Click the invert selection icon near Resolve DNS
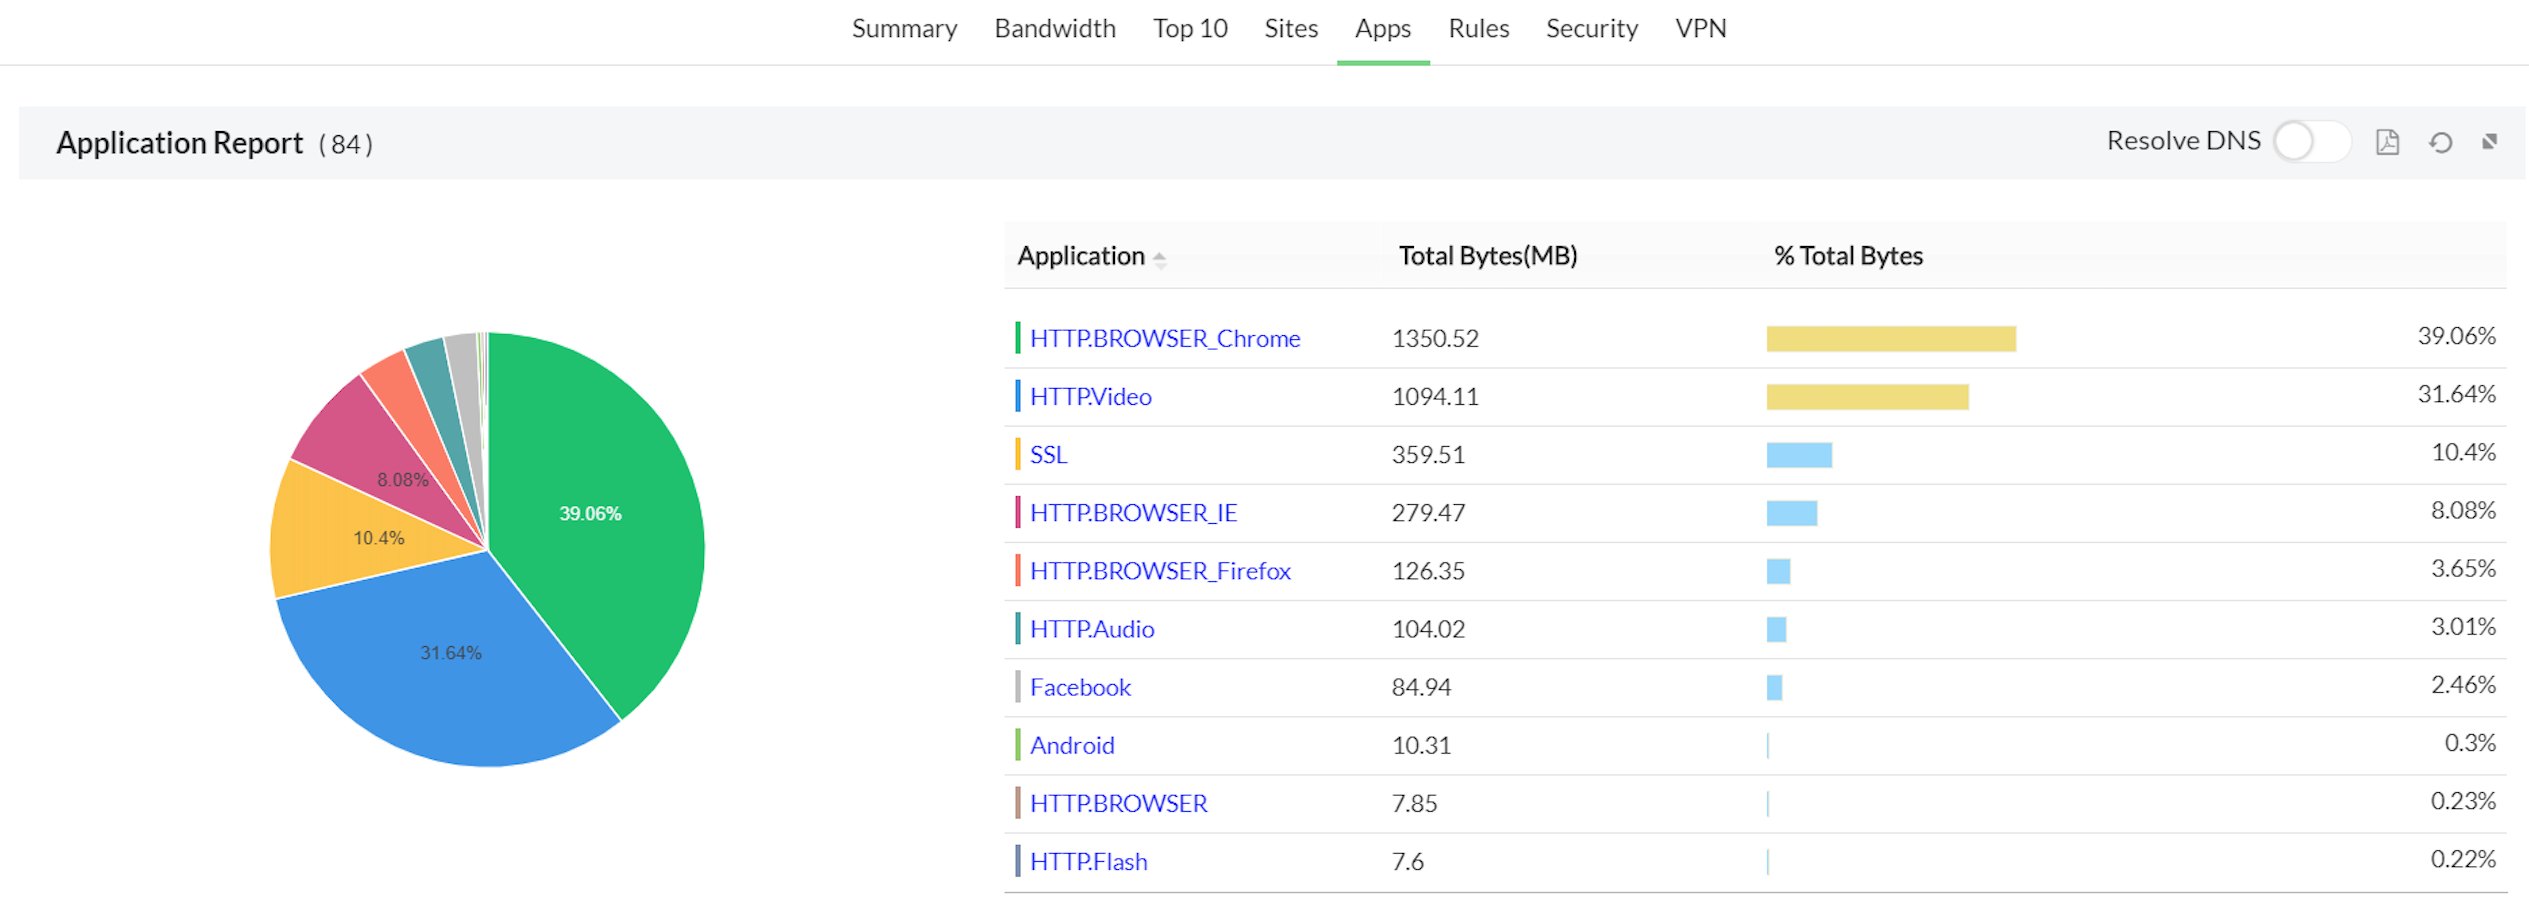This screenshot has height=904, width=2529. click(x=2490, y=142)
